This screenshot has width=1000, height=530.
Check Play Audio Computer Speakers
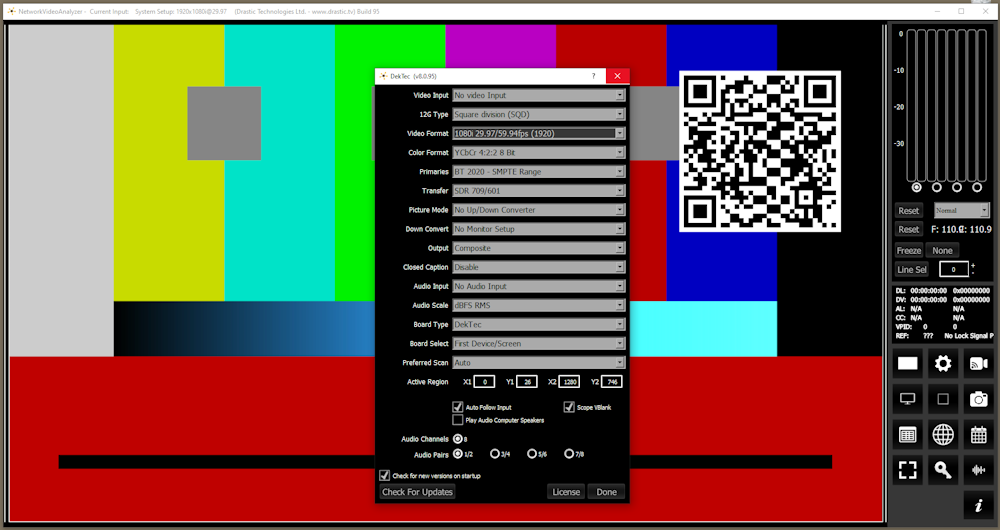457,420
